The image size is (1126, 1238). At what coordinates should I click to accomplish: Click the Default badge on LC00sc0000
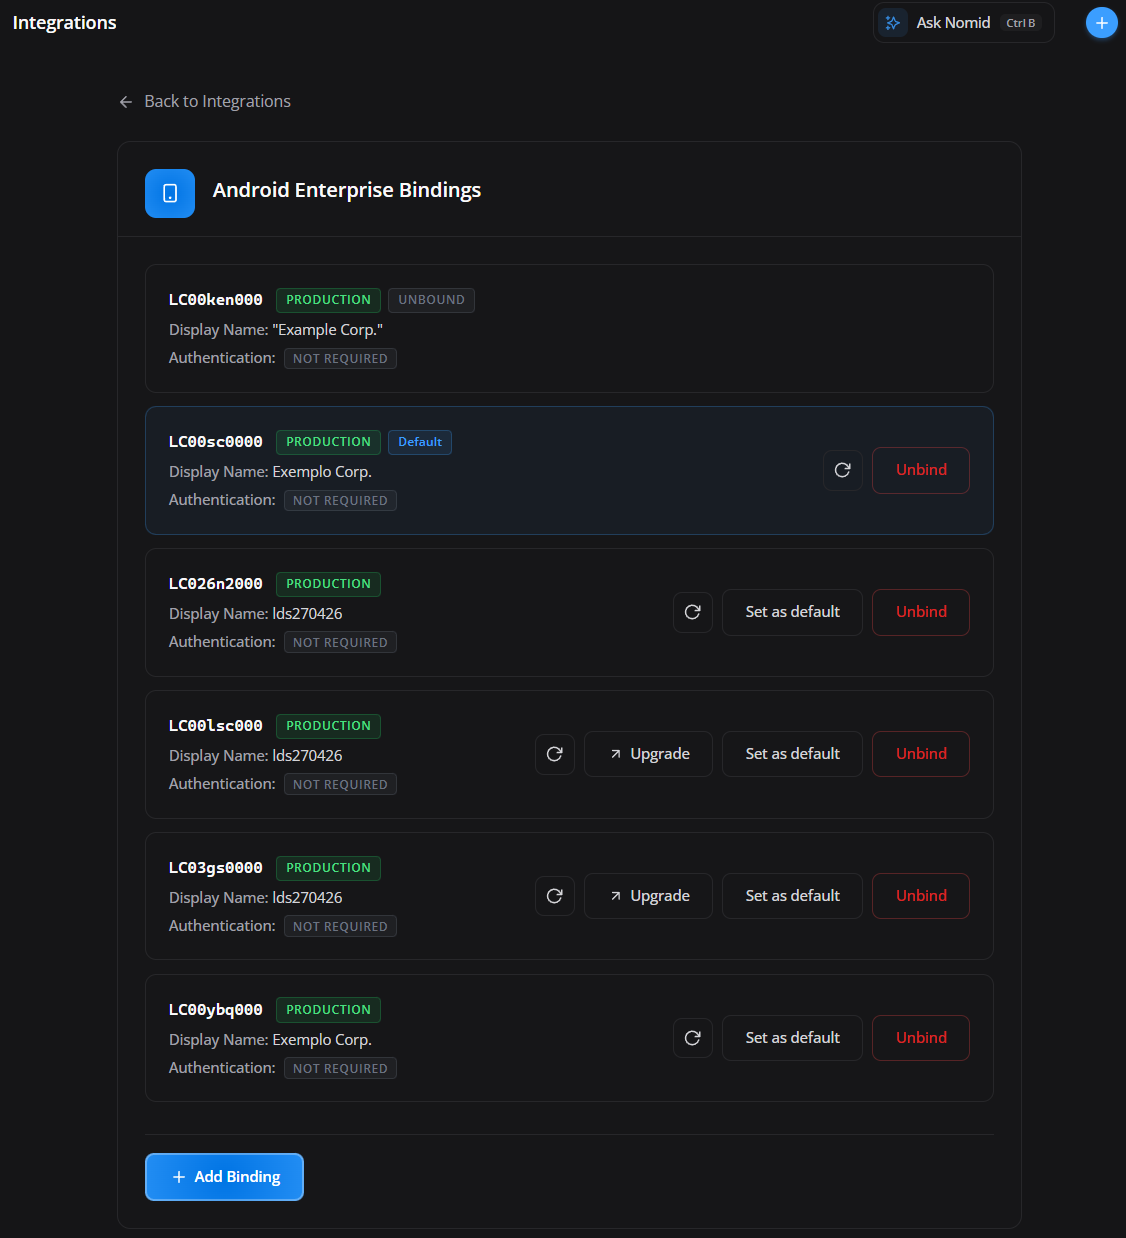pyautogui.click(x=420, y=442)
